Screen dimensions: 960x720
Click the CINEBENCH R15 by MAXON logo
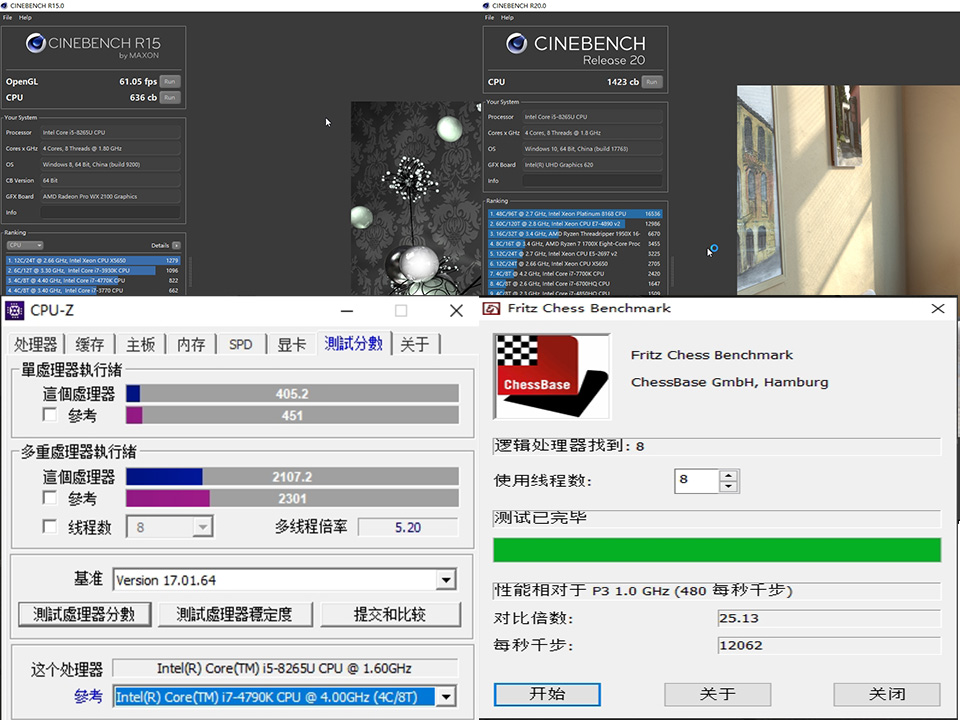(93, 44)
